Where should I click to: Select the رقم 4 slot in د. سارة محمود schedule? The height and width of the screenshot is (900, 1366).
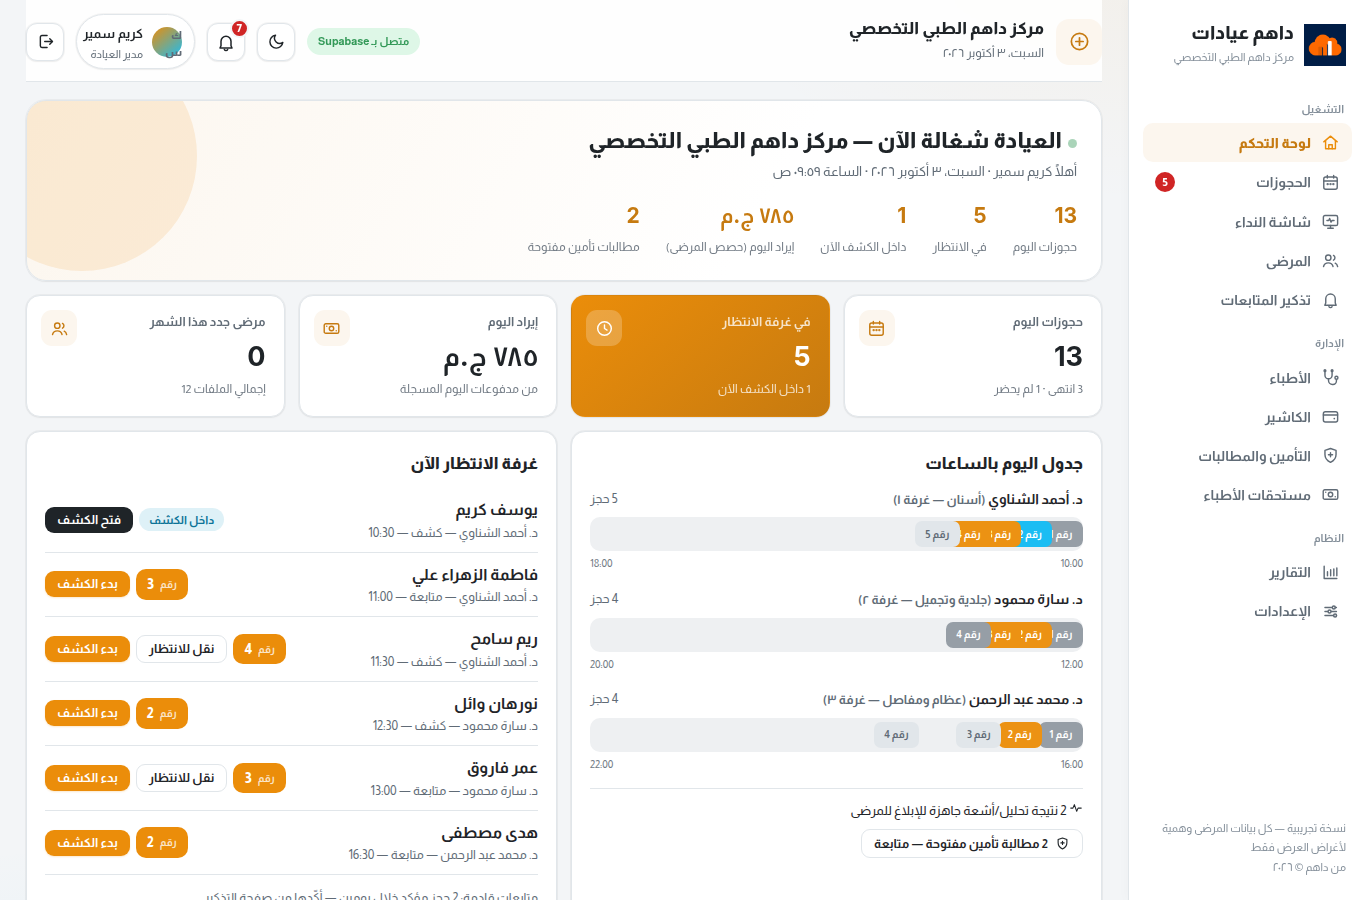[x=968, y=635]
